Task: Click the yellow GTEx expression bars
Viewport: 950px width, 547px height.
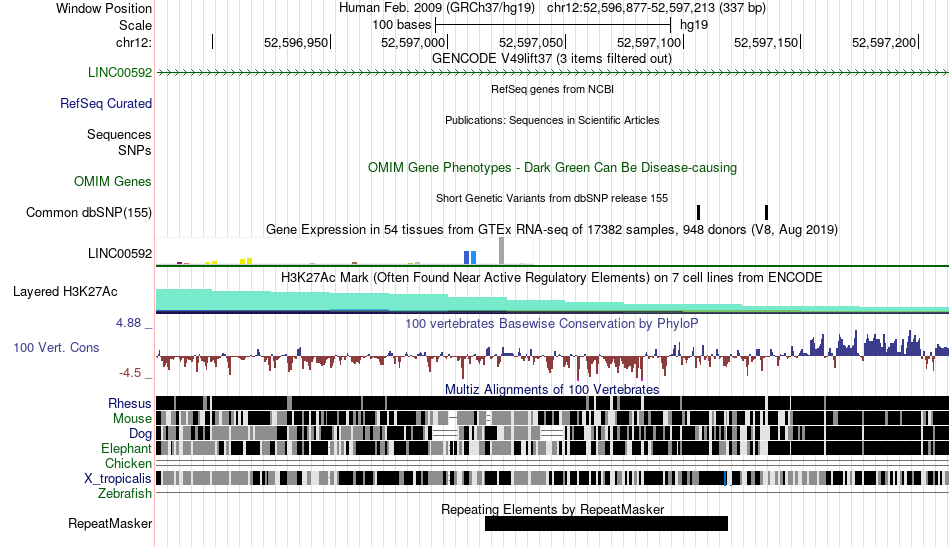Action: point(246,261)
